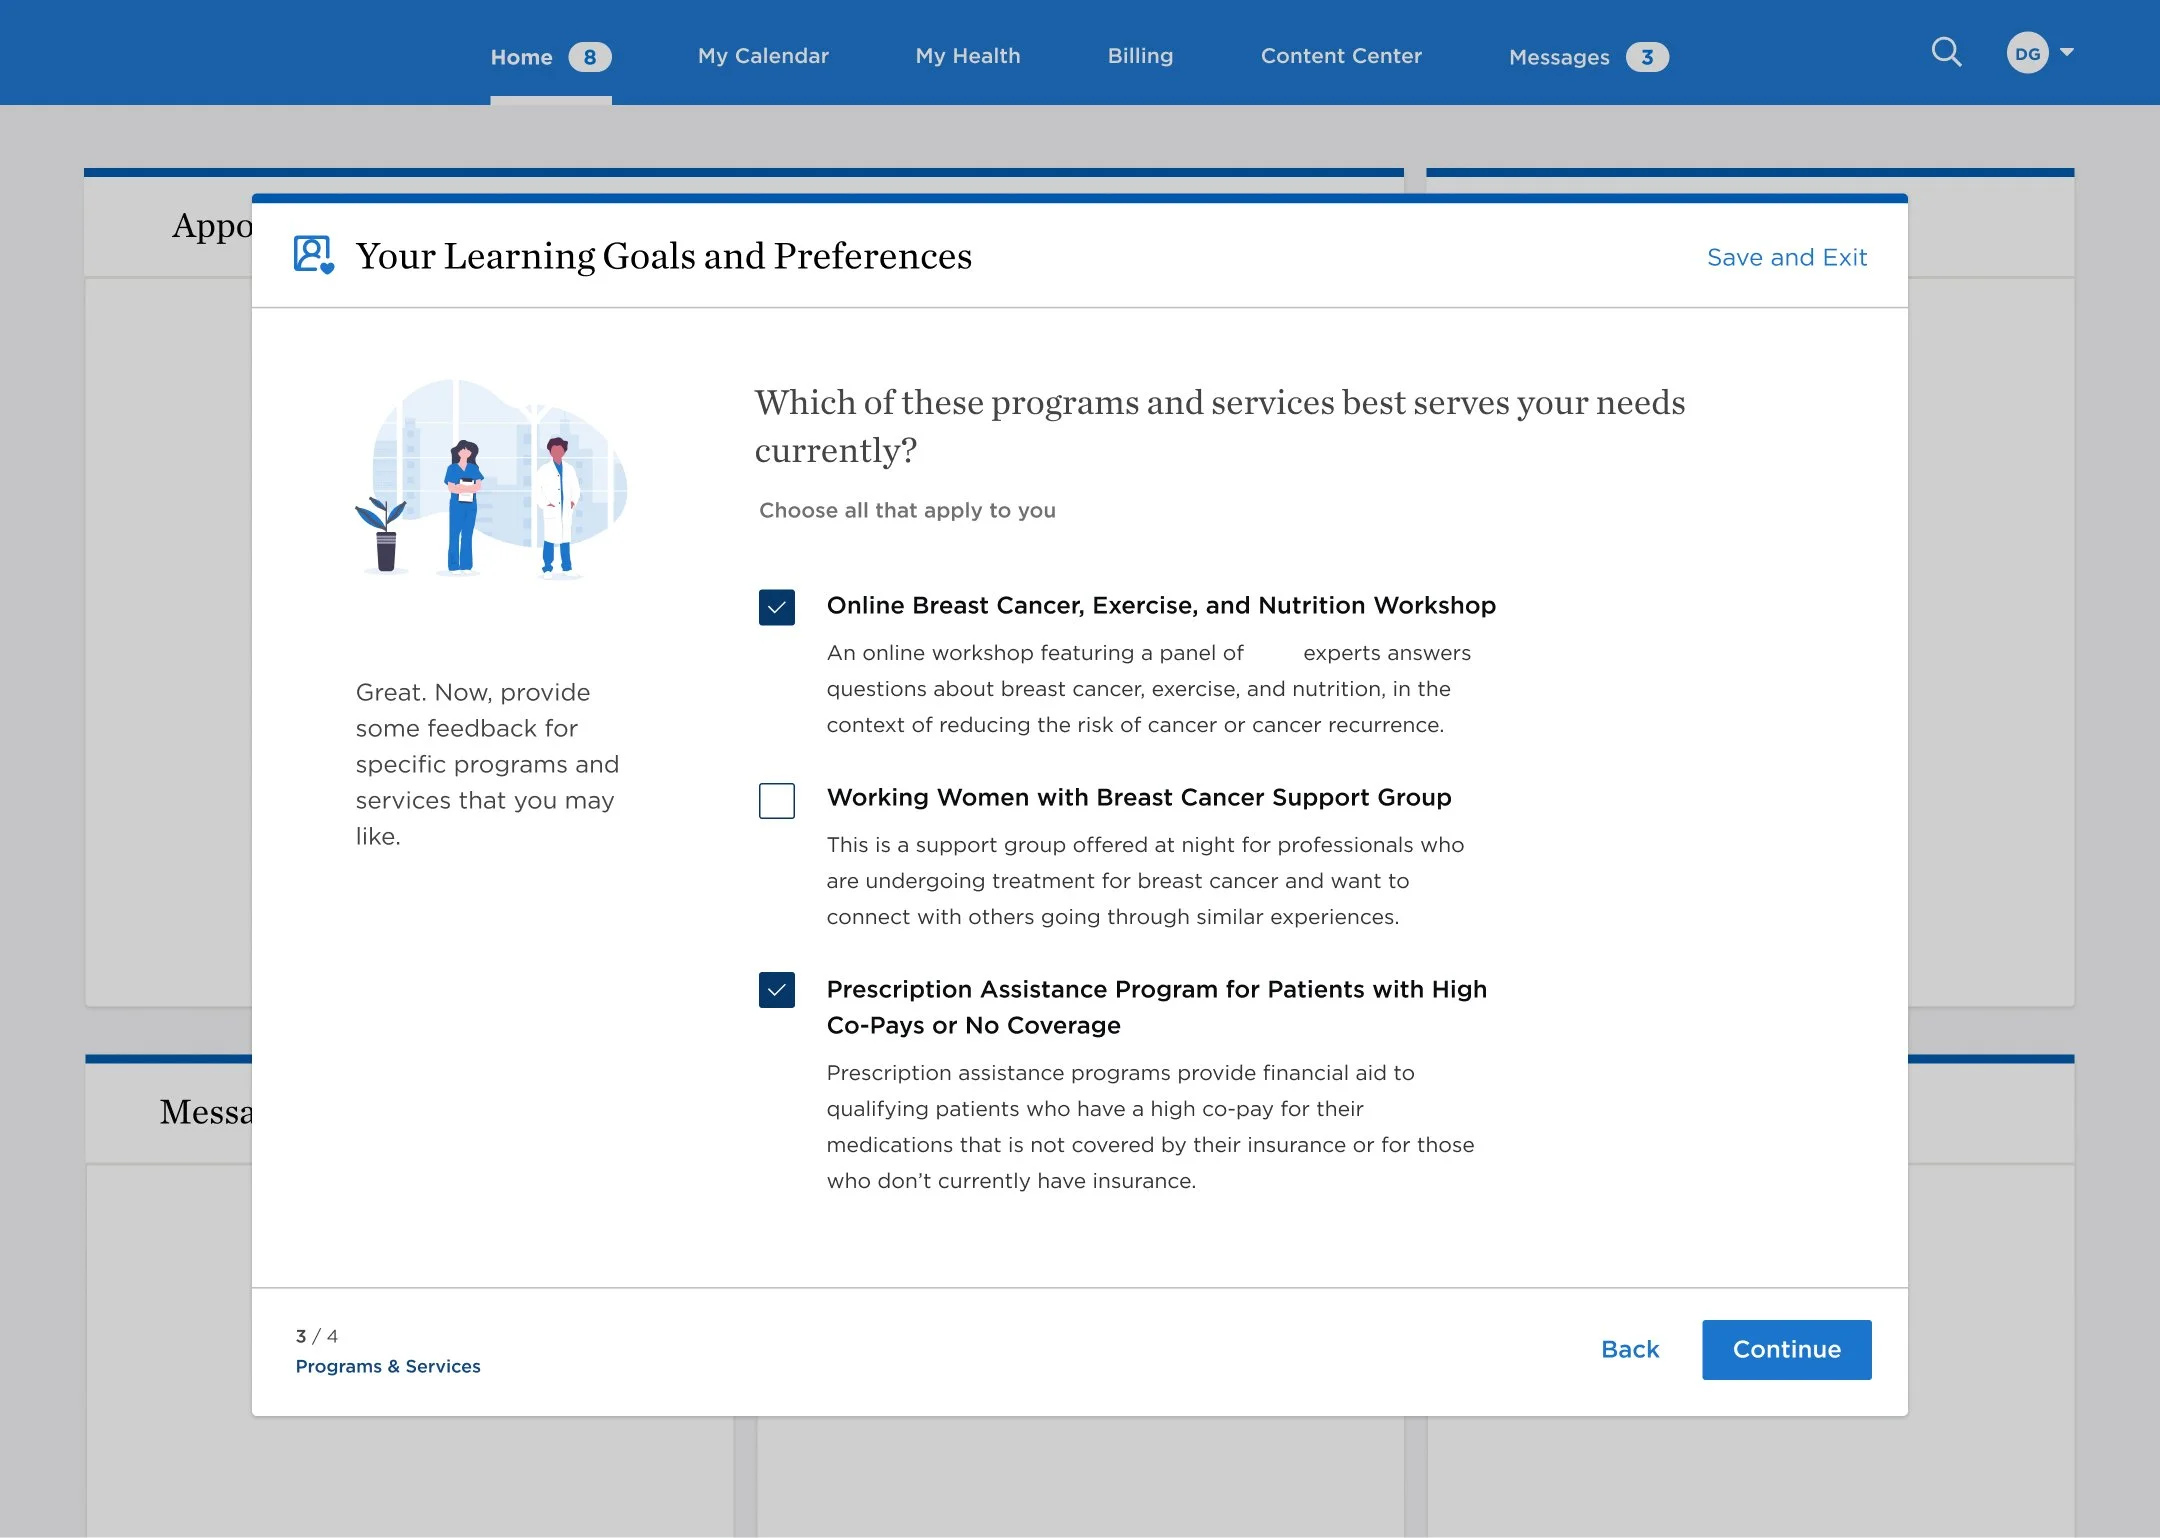The width and height of the screenshot is (2160, 1538).
Task: Click the Messages badge showing 3
Action: (1646, 57)
